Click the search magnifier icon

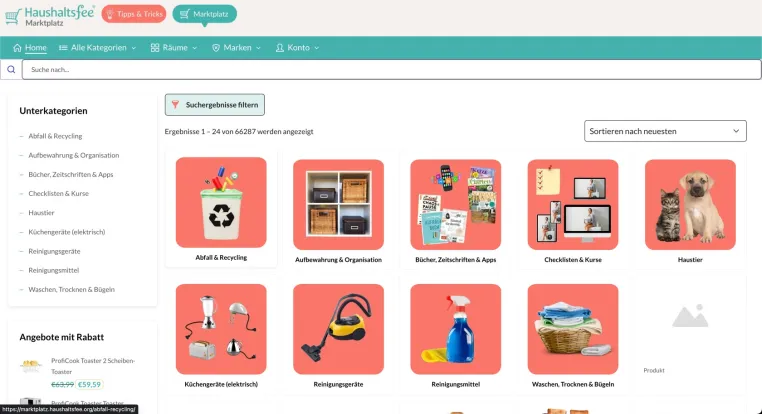coord(11,69)
